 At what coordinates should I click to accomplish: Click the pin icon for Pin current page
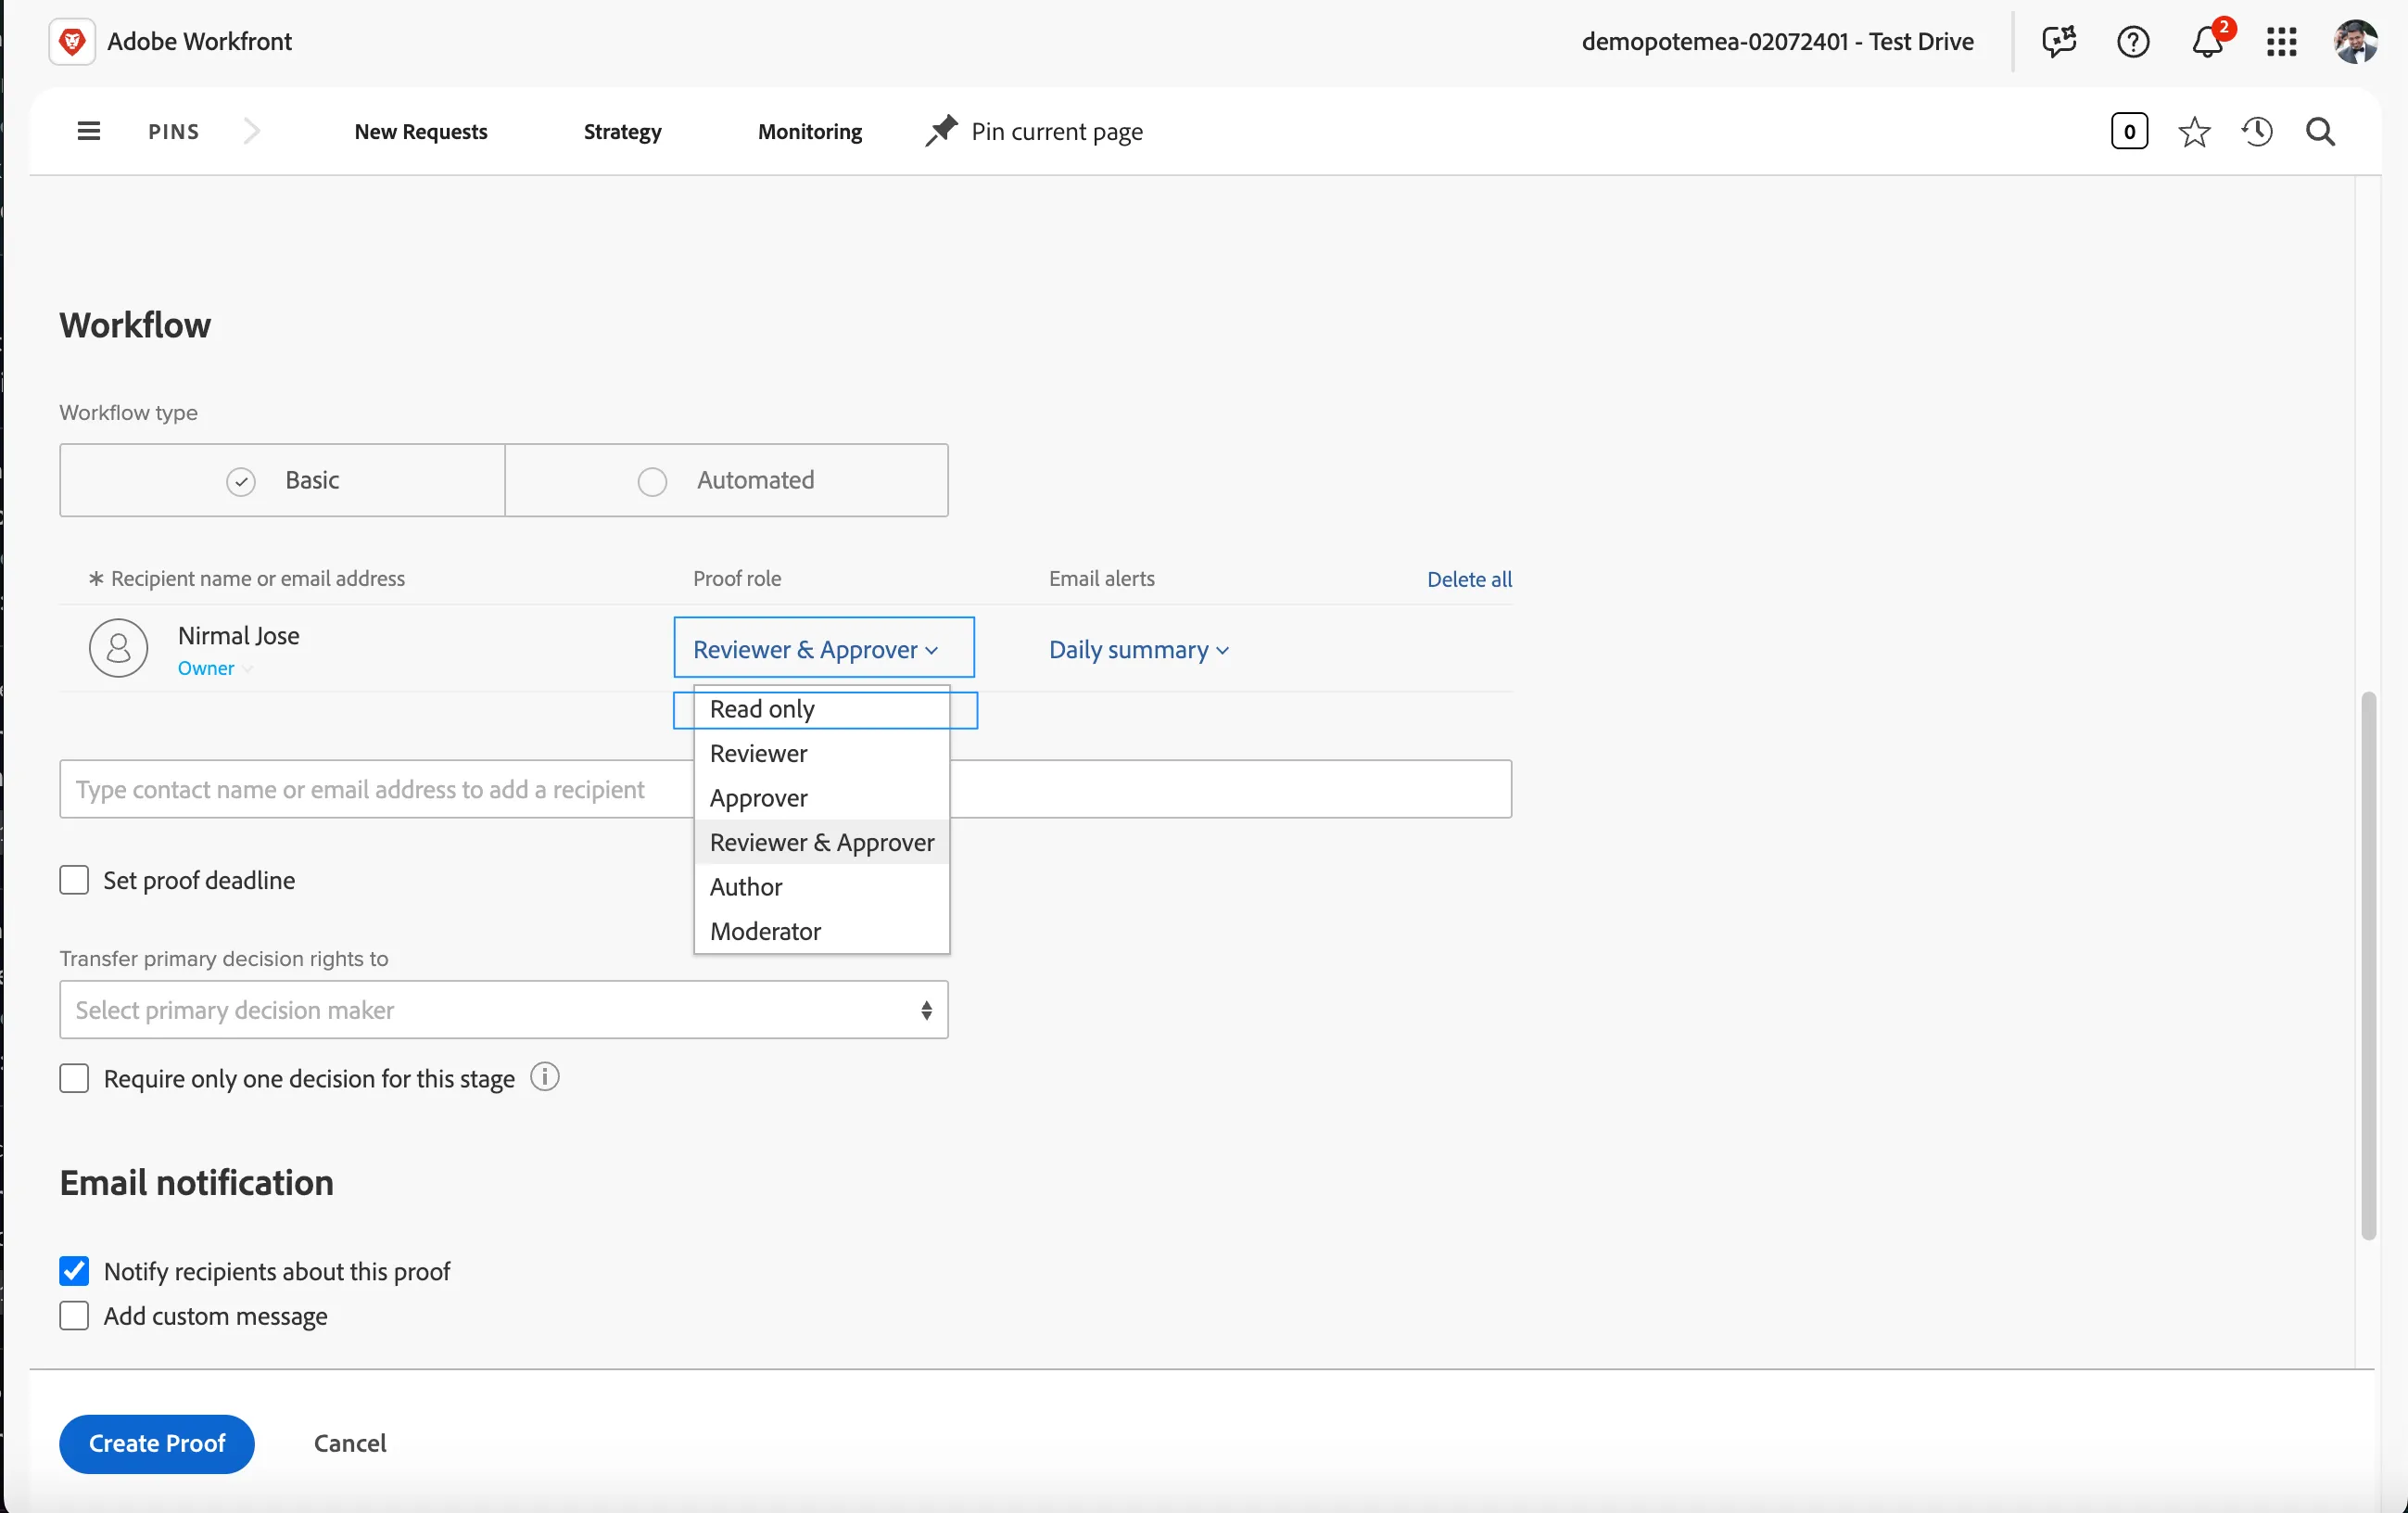[x=940, y=131]
